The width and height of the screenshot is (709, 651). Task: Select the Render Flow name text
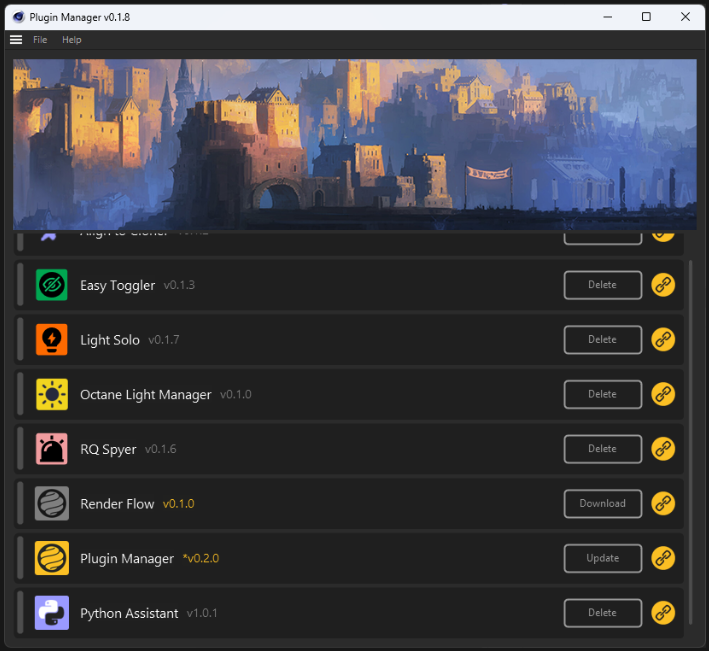[x=117, y=504]
